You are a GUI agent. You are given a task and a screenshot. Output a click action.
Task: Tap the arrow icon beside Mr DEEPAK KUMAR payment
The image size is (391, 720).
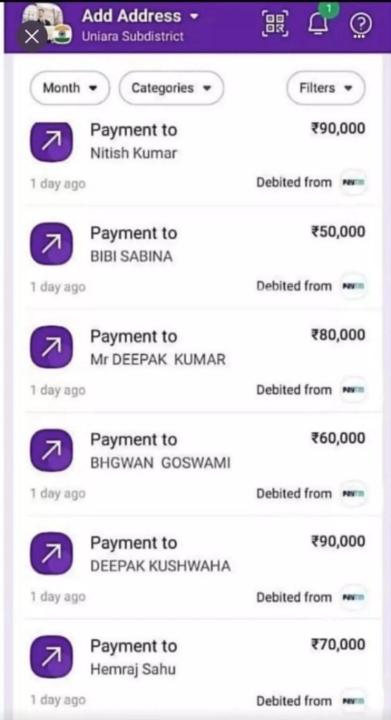click(51, 347)
